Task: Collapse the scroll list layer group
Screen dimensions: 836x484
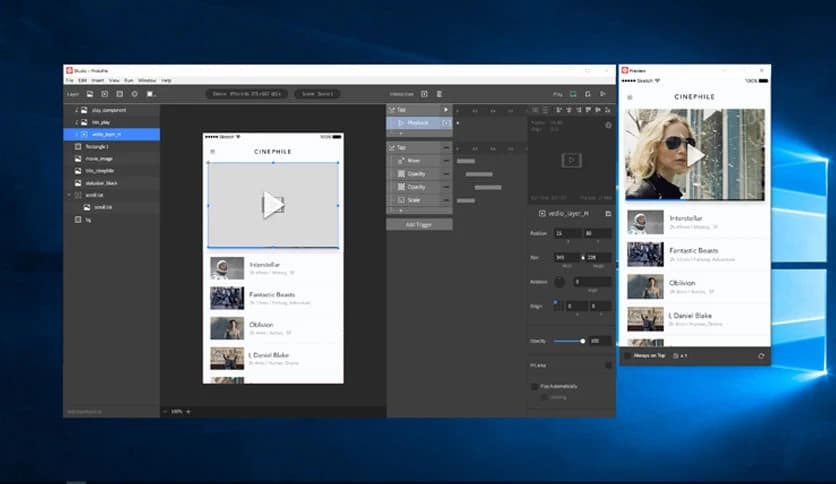Action: point(69,195)
